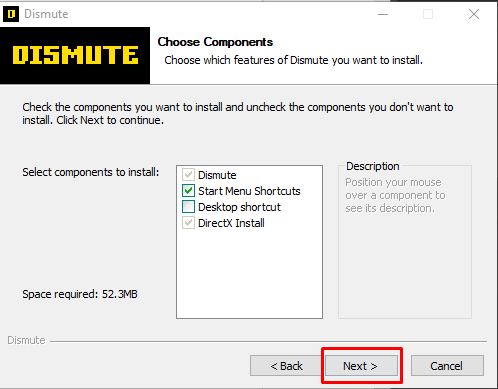The height and width of the screenshot is (389, 498).
Task: Enable the Desktop shortcut checkbox
Action: [188, 207]
